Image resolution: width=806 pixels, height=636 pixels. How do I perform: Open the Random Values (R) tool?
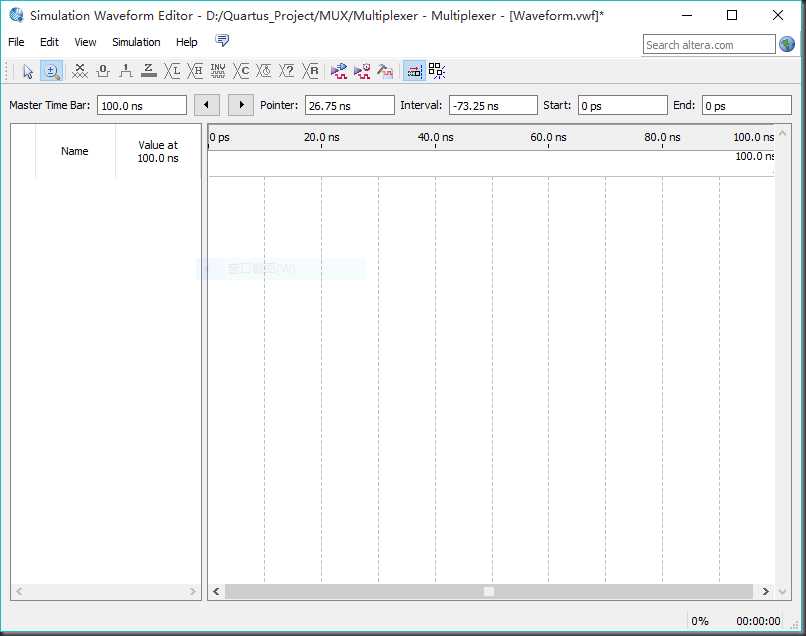[x=310, y=71]
